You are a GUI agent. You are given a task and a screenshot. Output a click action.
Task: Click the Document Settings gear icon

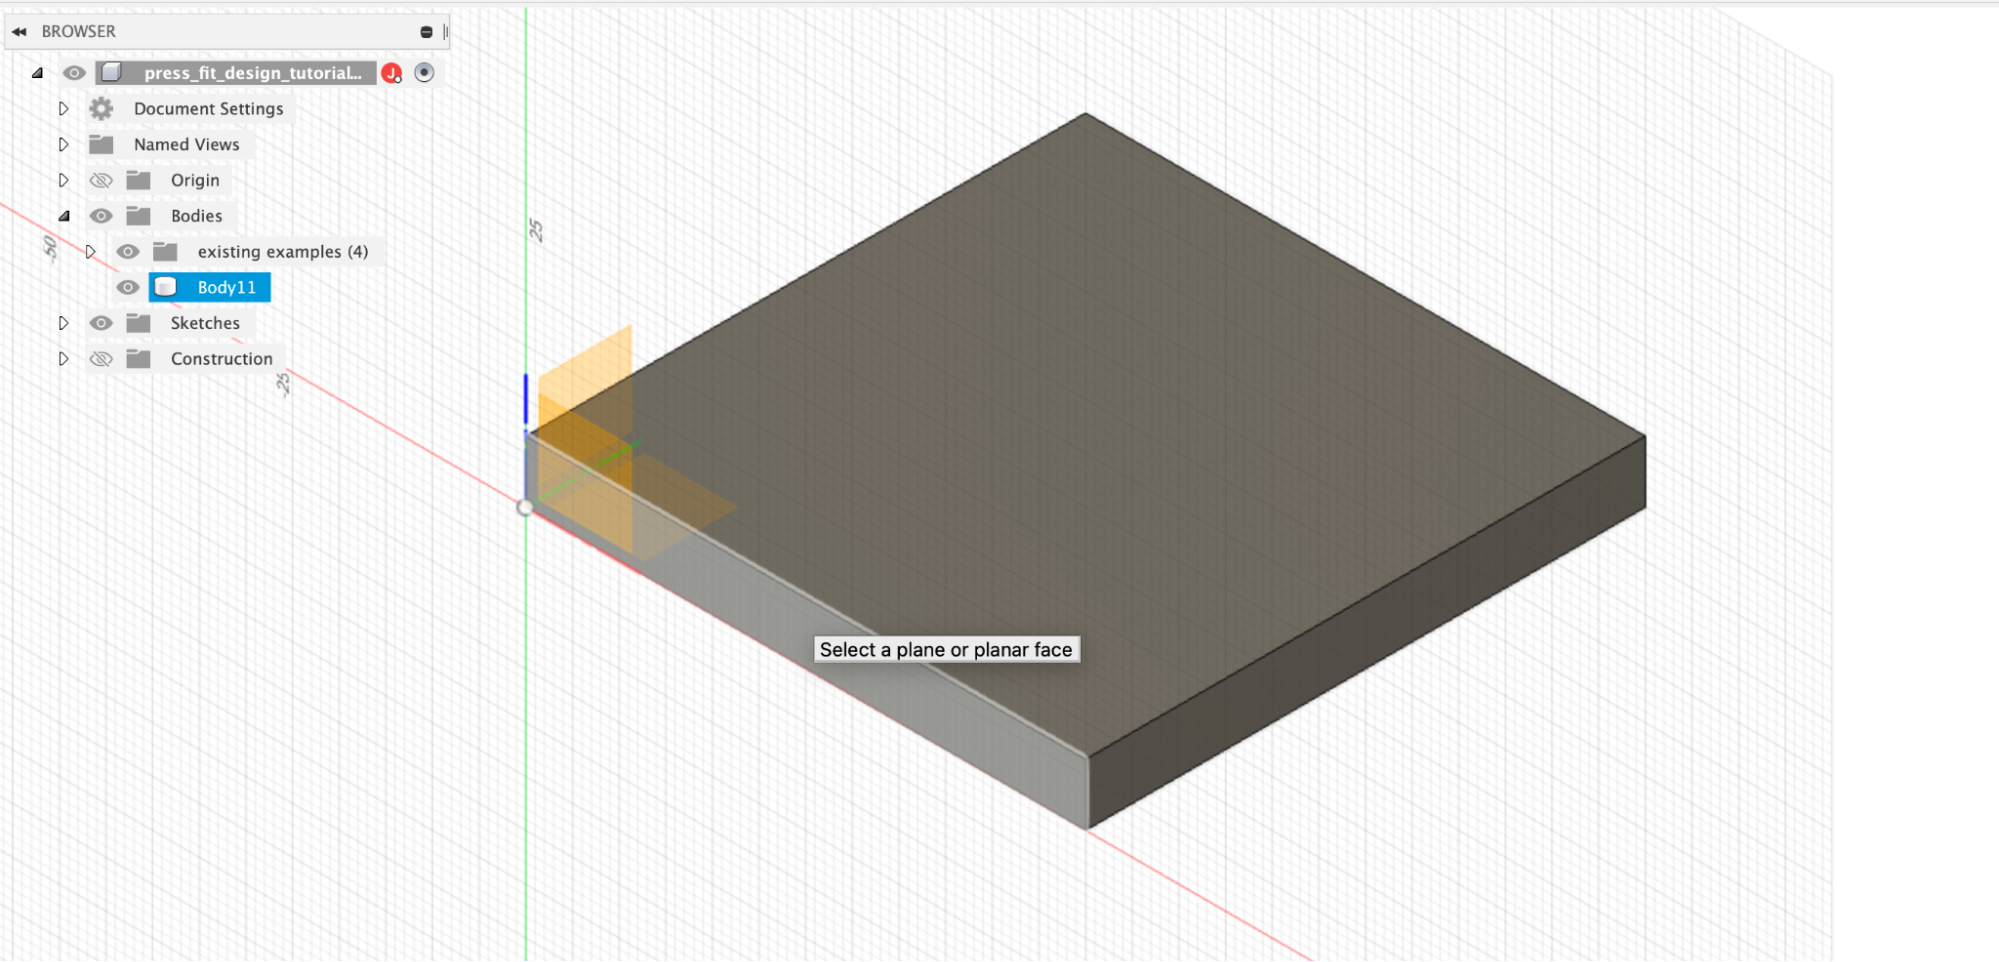(x=101, y=108)
